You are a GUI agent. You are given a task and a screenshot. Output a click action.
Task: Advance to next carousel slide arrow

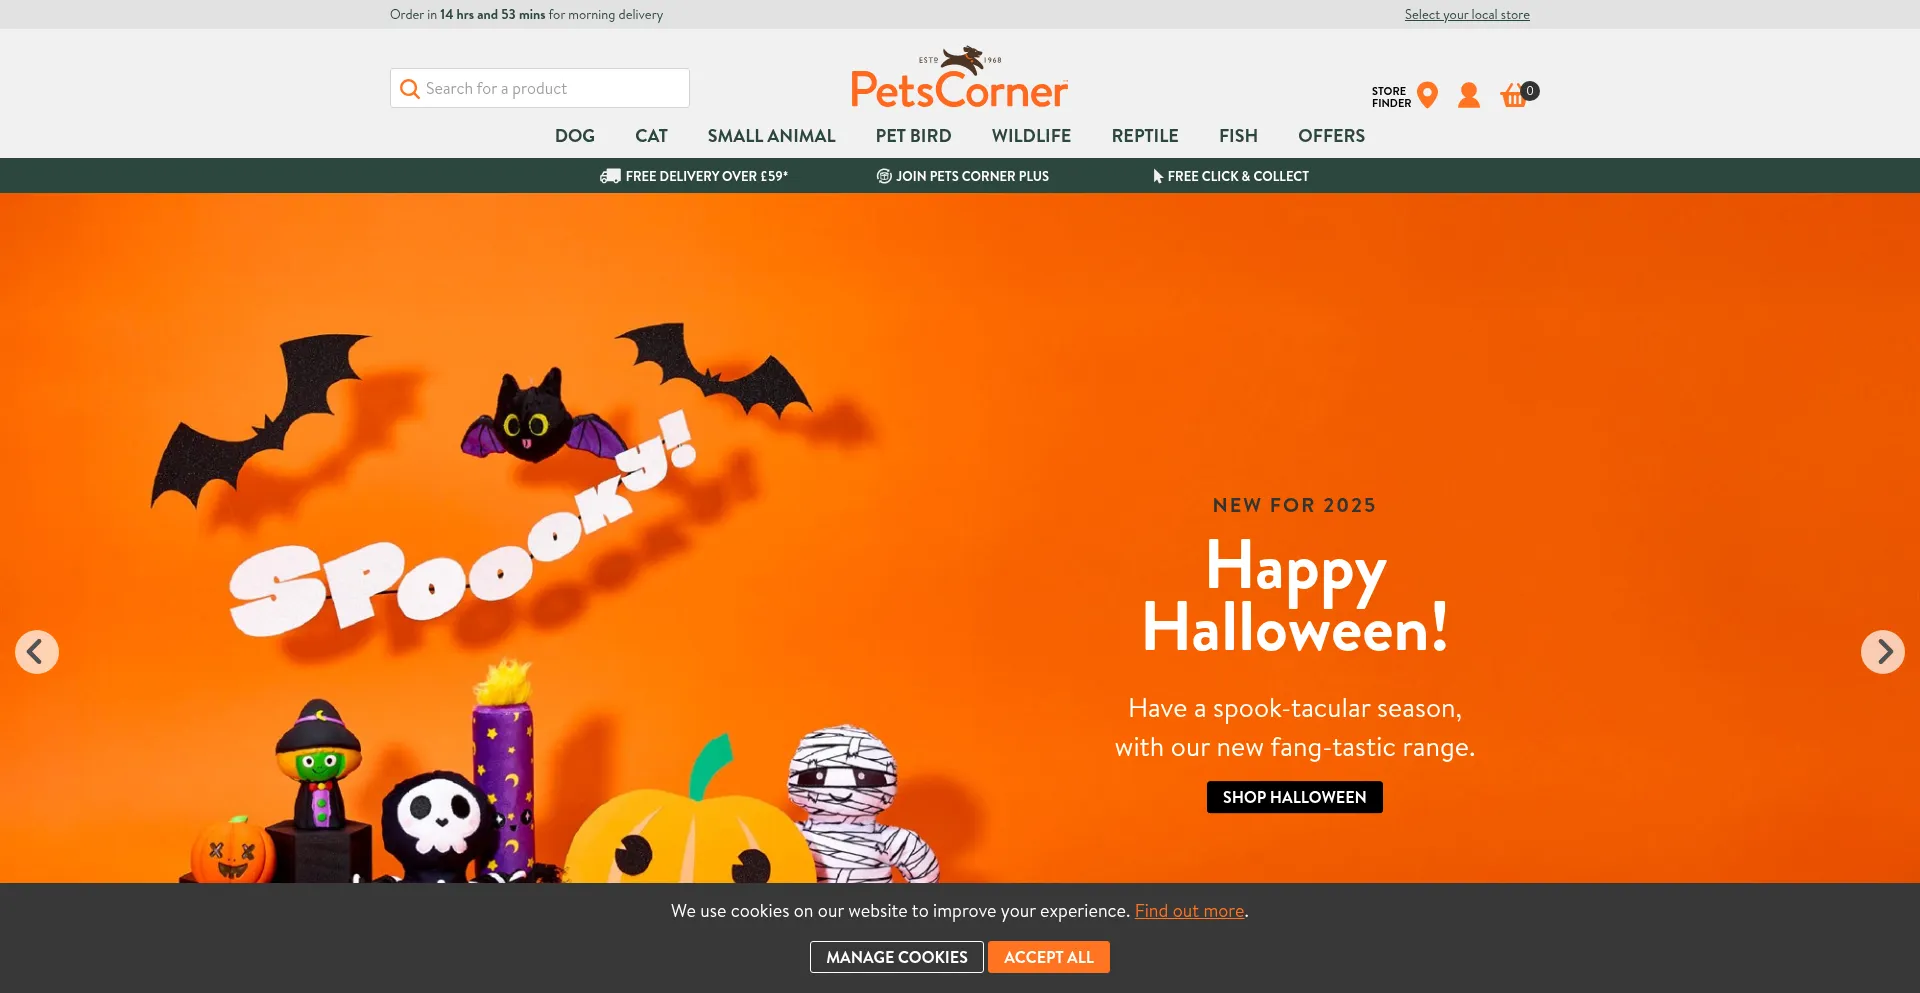(x=1883, y=652)
